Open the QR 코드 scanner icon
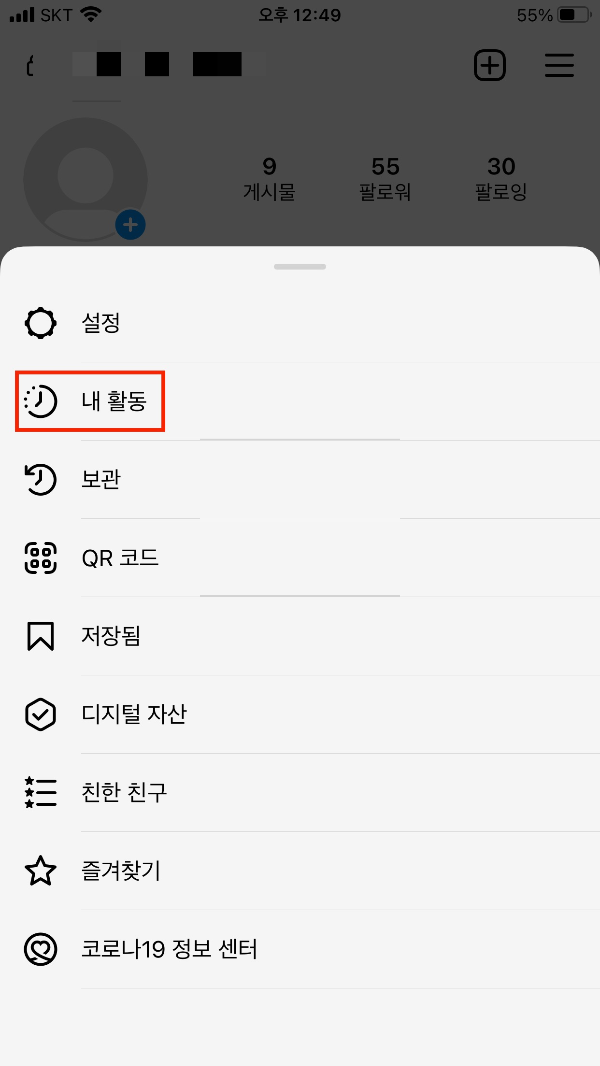This screenshot has width=600, height=1066. pos(41,558)
